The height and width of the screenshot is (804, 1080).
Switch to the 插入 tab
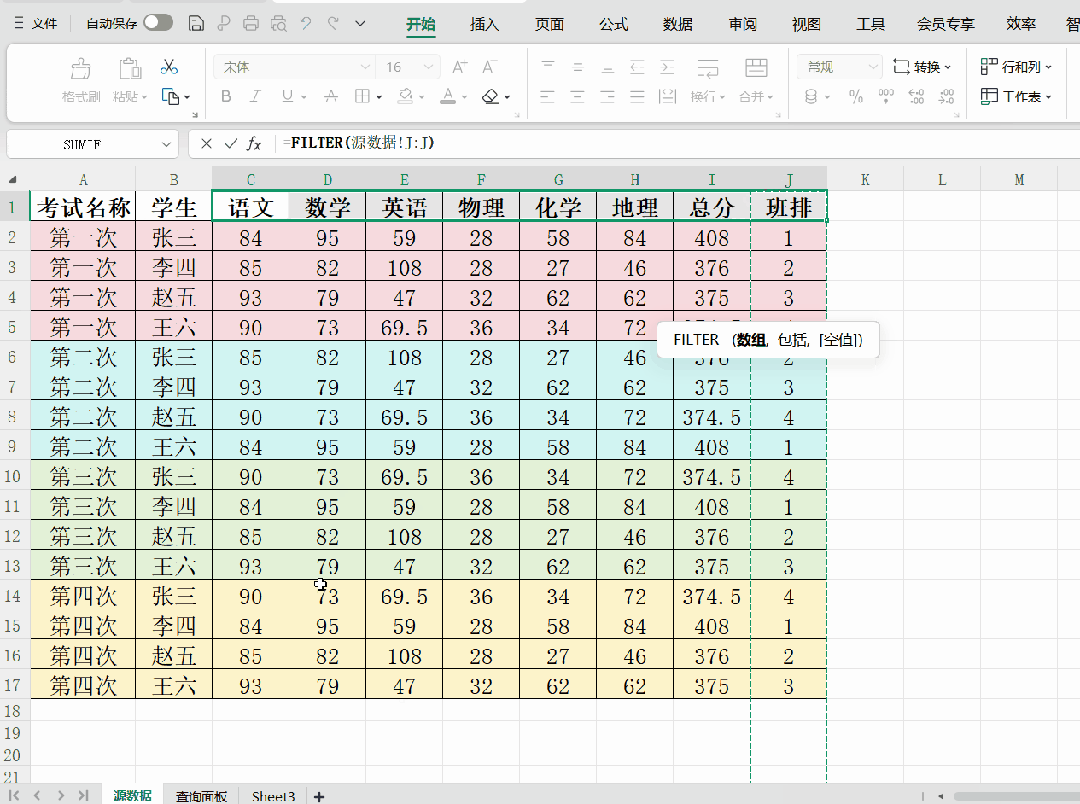click(484, 24)
